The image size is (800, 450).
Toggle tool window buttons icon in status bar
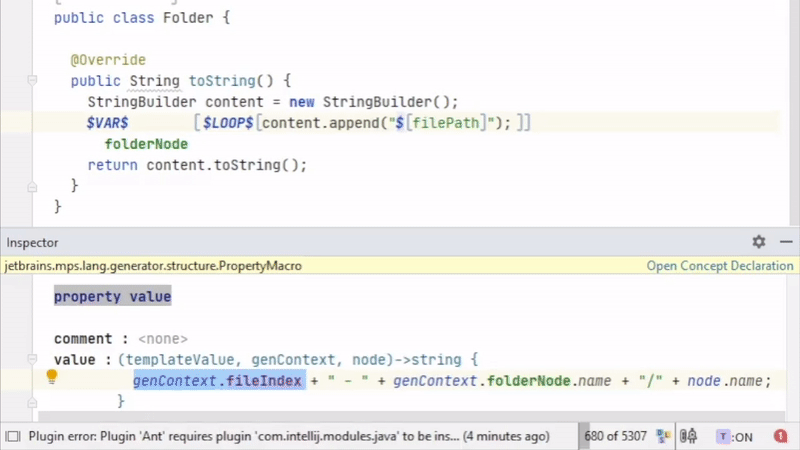click(x=13, y=436)
